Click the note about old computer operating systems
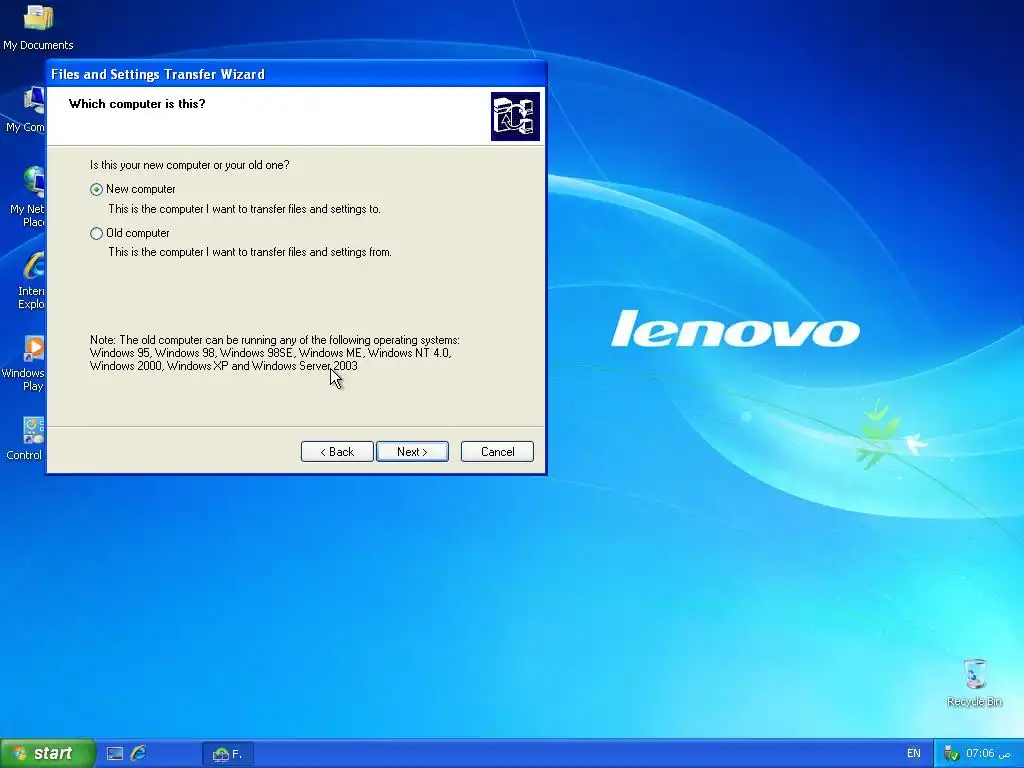This screenshot has height=768, width=1024. pyautogui.click(x=275, y=353)
